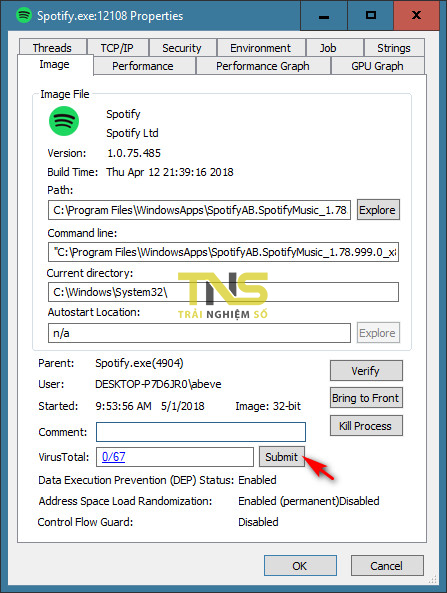
Task: Select the Environment tab
Action: 261,48
